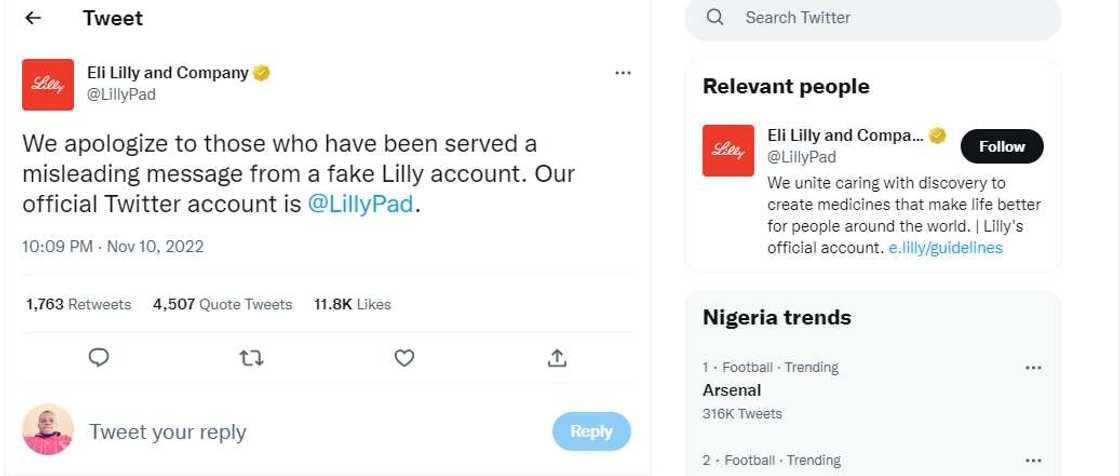The width and height of the screenshot is (1120, 476).
Task: Click the Eli Lilly tweet author avatar
Action: [46, 85]
